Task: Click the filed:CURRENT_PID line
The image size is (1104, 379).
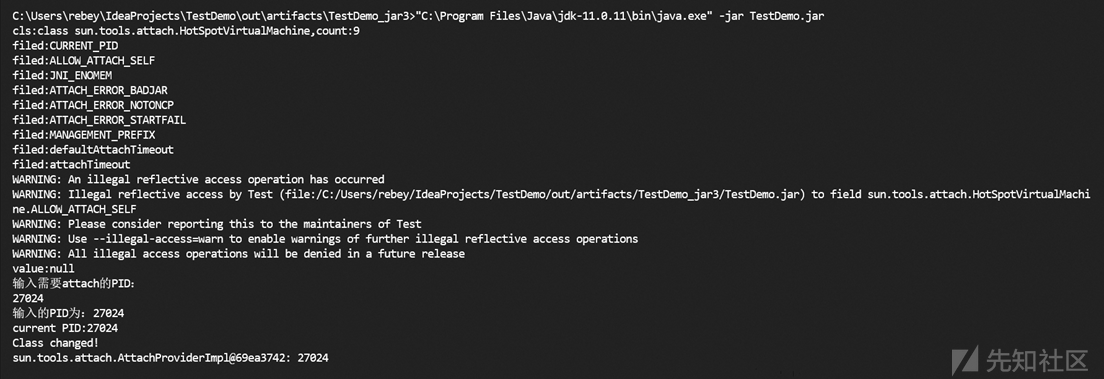Action: pos(65,46)
